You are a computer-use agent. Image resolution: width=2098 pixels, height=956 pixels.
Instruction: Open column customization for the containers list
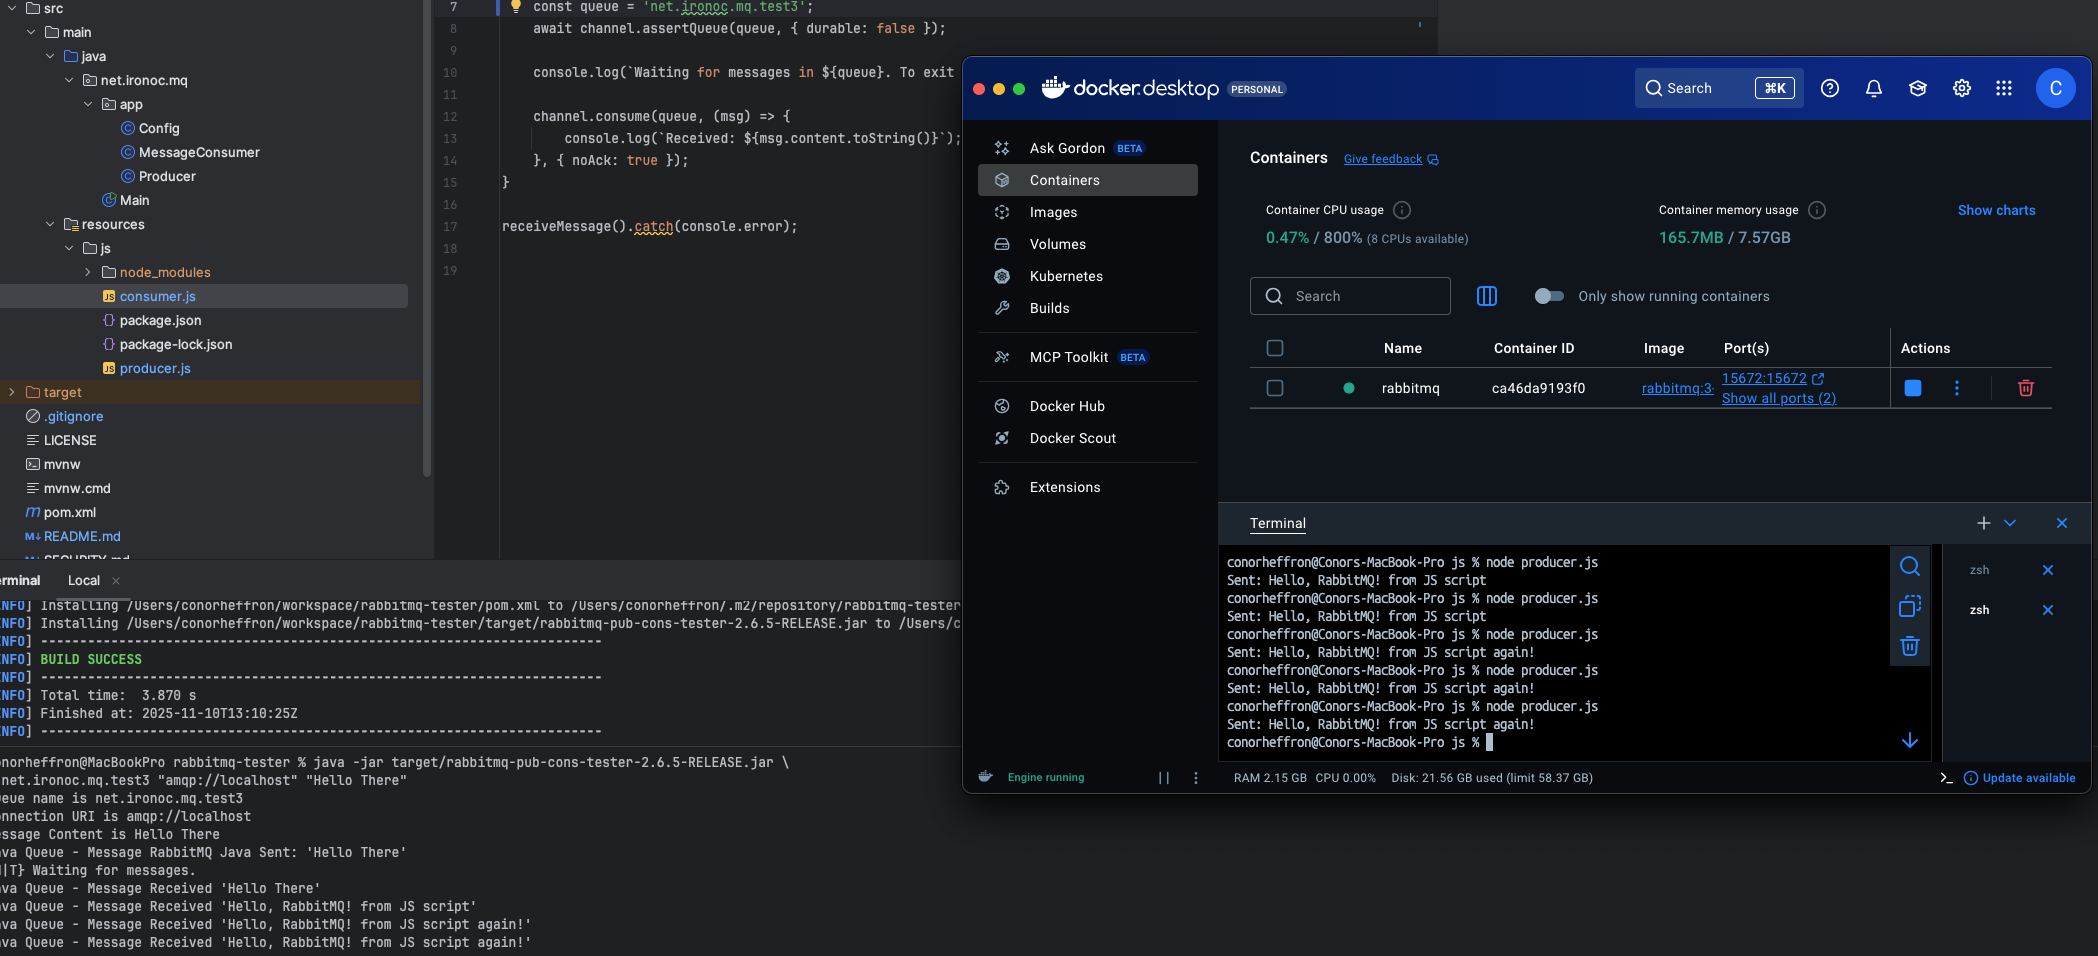pos(1487,296)
